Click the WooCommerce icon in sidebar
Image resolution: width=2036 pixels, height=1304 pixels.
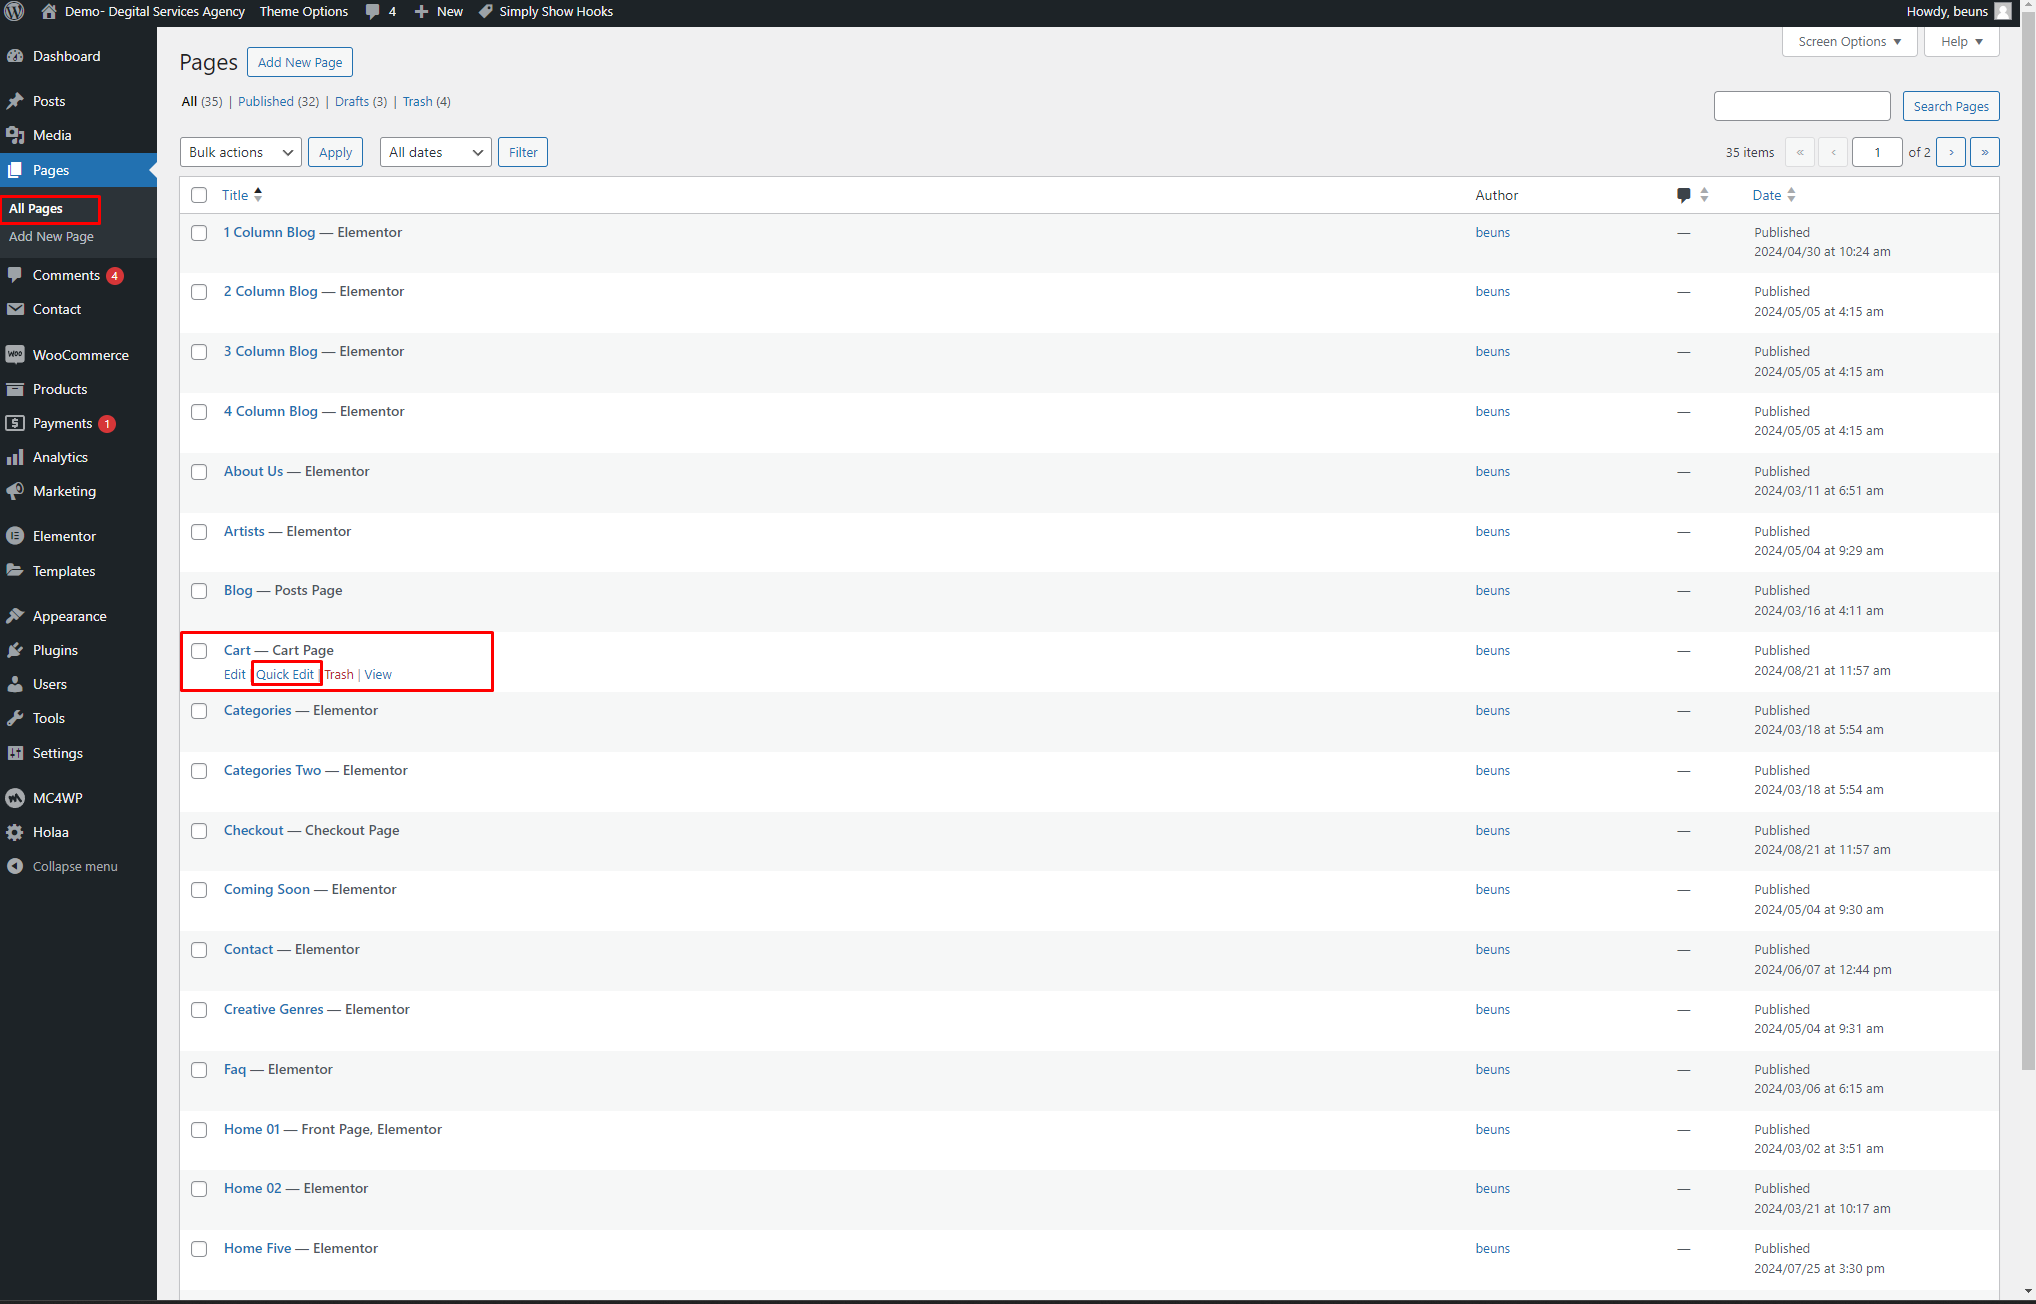click(x=15, y=355)
